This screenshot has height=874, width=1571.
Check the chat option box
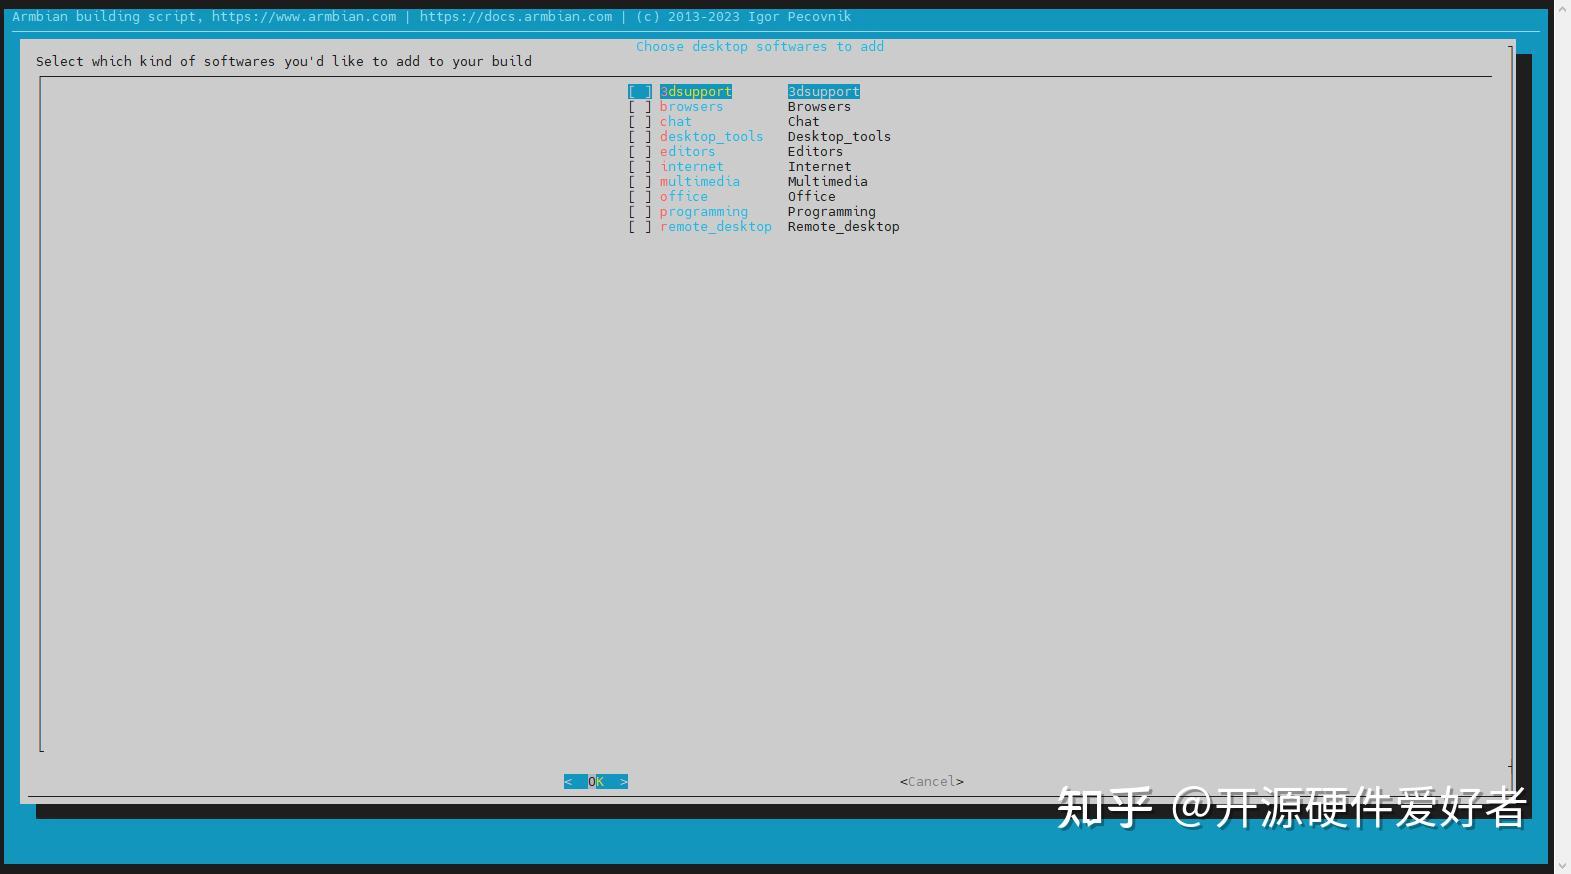[x=640, y=122]
